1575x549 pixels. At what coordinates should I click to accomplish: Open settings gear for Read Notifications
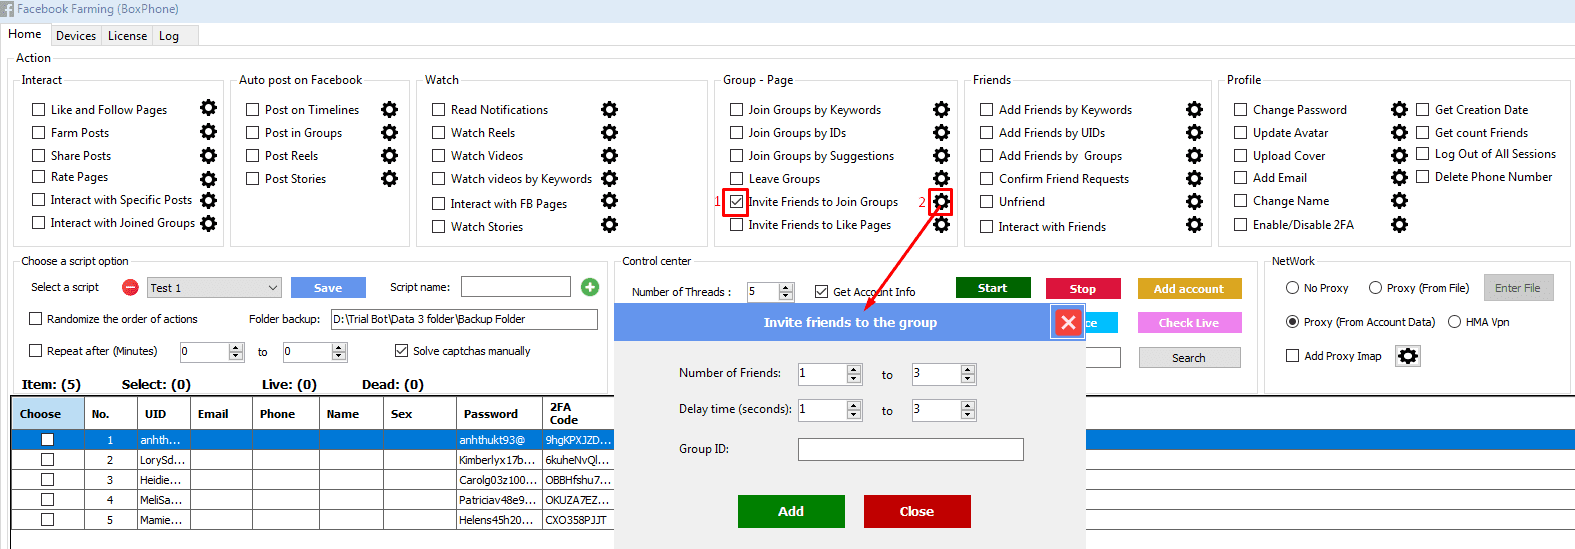click(x=609, y=109)
